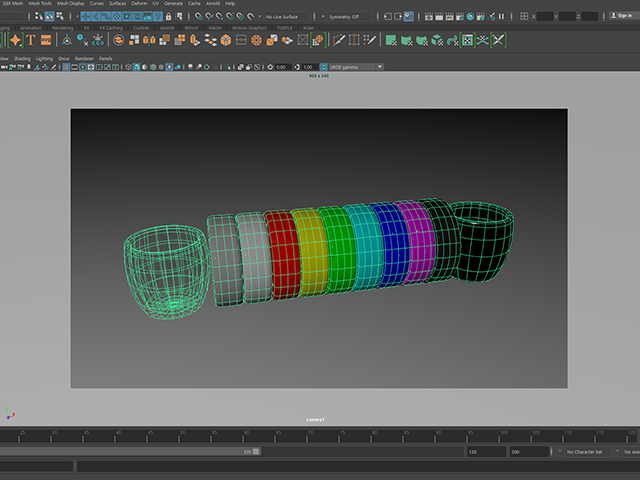The height and width of the screenshot is (480, 640).
Task: Click the highlighted construction history icon
Action: pyautogui.click(x=408, y=16)
